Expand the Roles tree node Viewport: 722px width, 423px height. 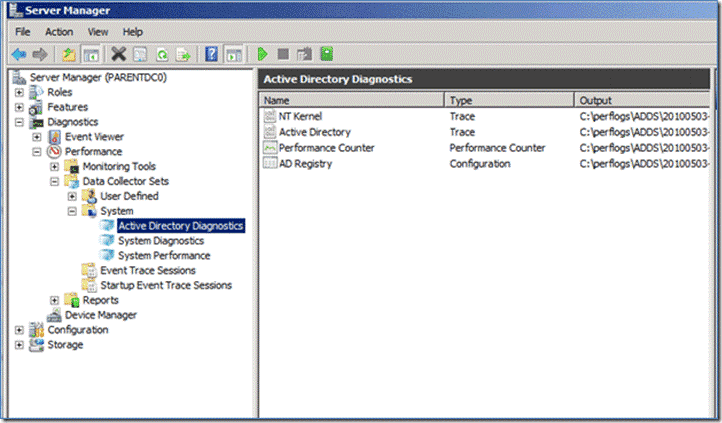(x=20, y=93)
